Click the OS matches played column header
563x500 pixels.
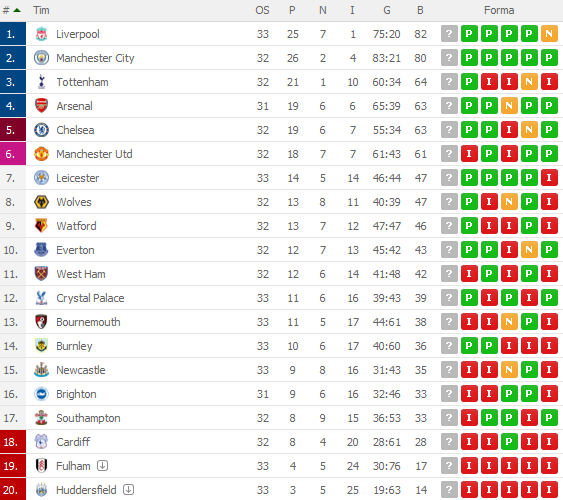(x=262, y=10)
